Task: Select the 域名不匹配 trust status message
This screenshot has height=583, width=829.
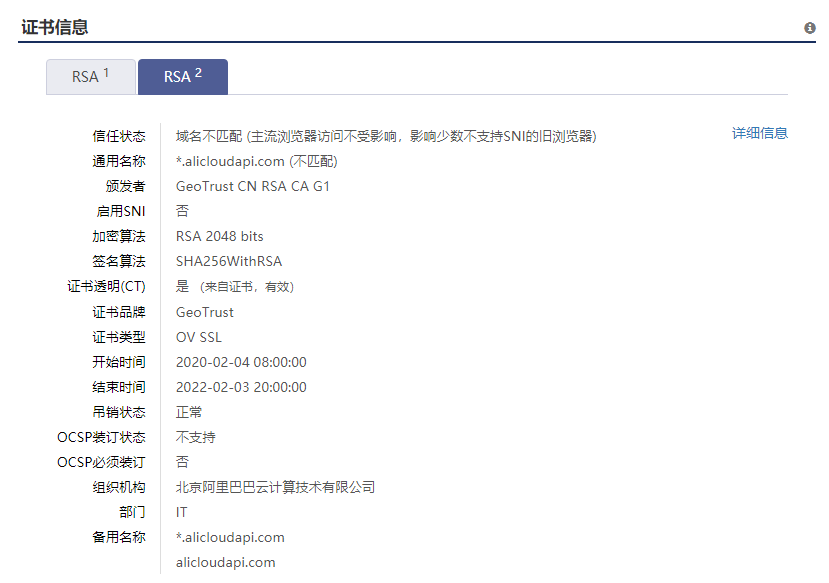Action: pos(386,136)
